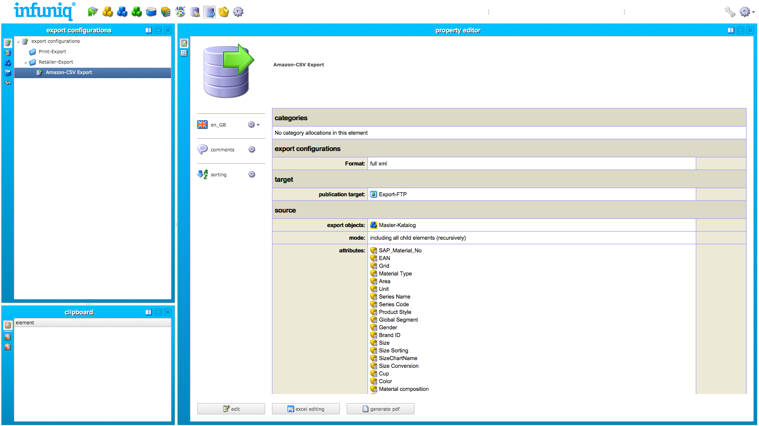
Task: Select Print-Export in the tree
Action: pyautogui.click(x=52, y=51)
